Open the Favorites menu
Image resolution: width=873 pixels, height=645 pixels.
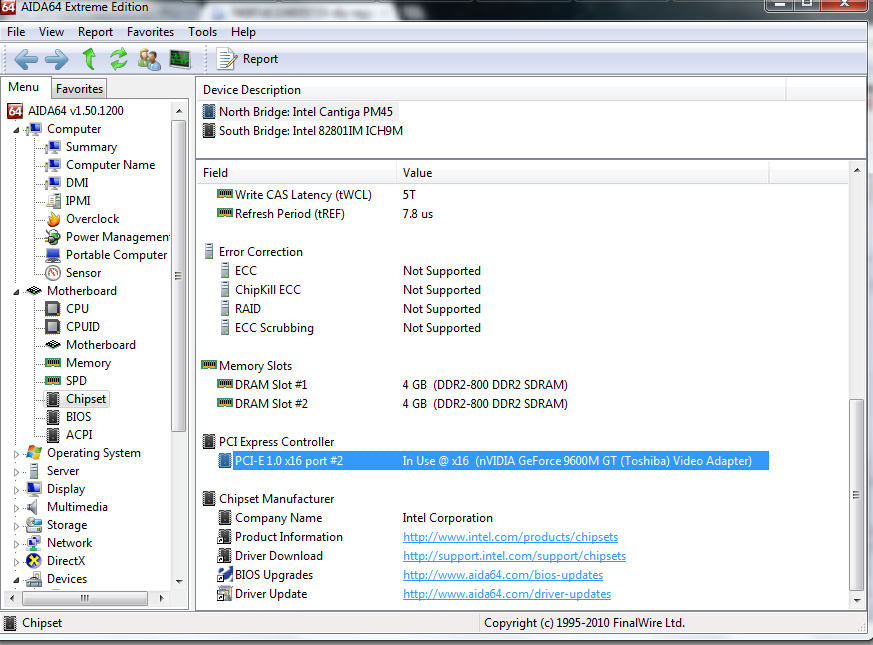[x=150, y=32]
